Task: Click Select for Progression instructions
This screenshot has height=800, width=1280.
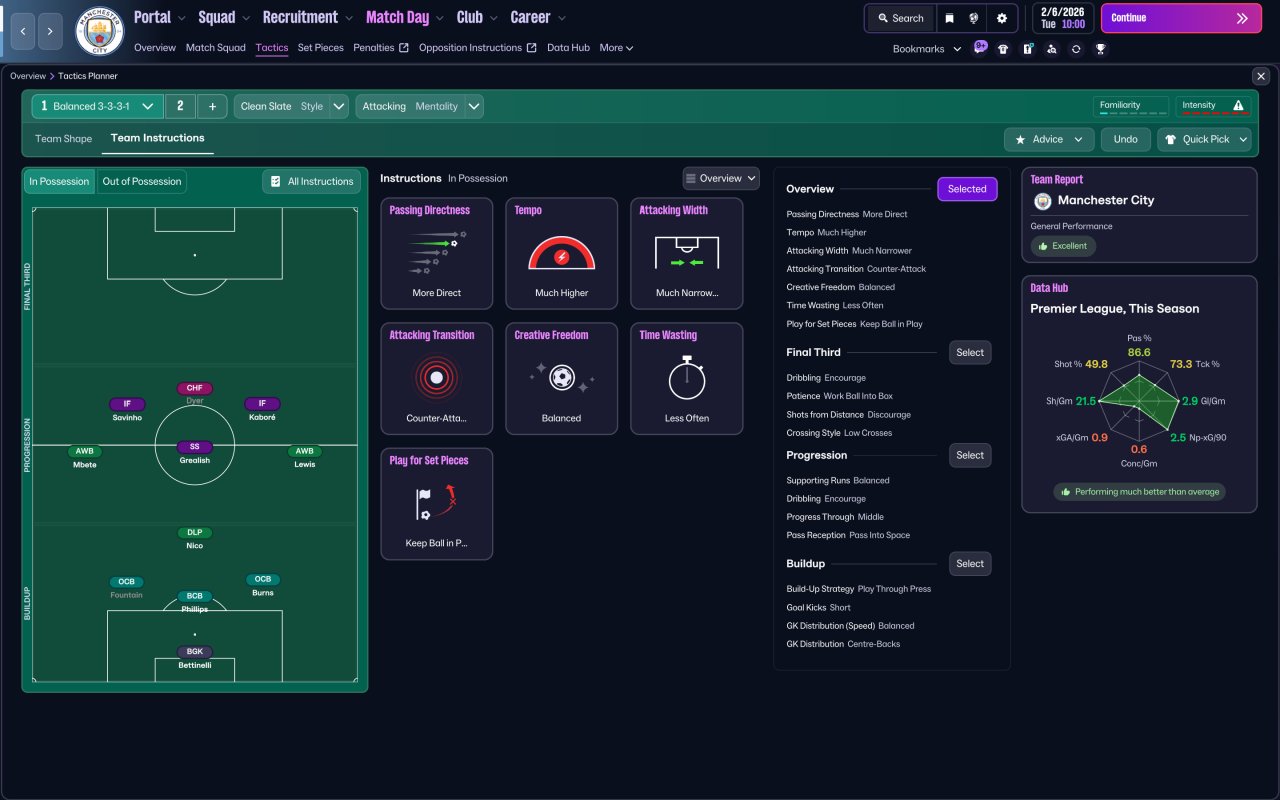Action: tap(970, 455)
